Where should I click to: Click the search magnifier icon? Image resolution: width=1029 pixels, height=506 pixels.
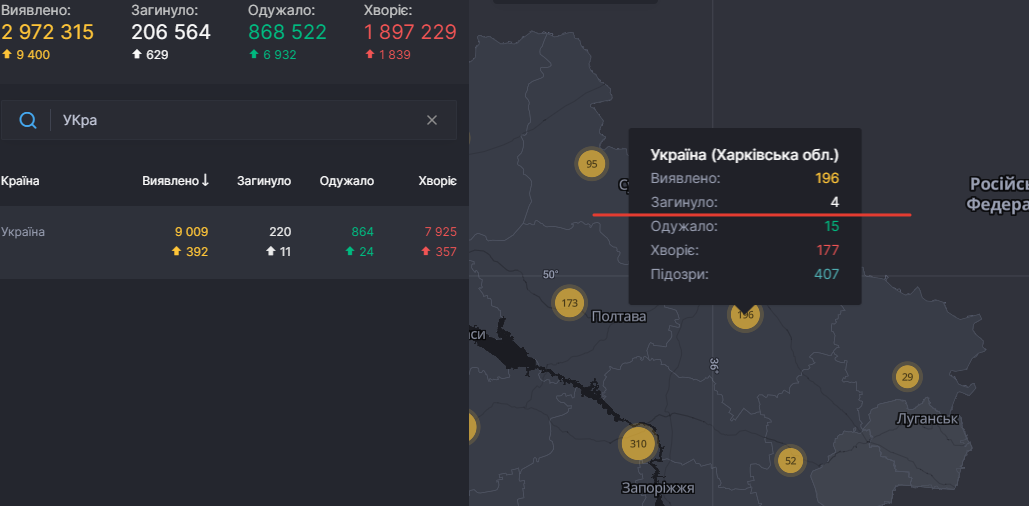coord(28,120)
